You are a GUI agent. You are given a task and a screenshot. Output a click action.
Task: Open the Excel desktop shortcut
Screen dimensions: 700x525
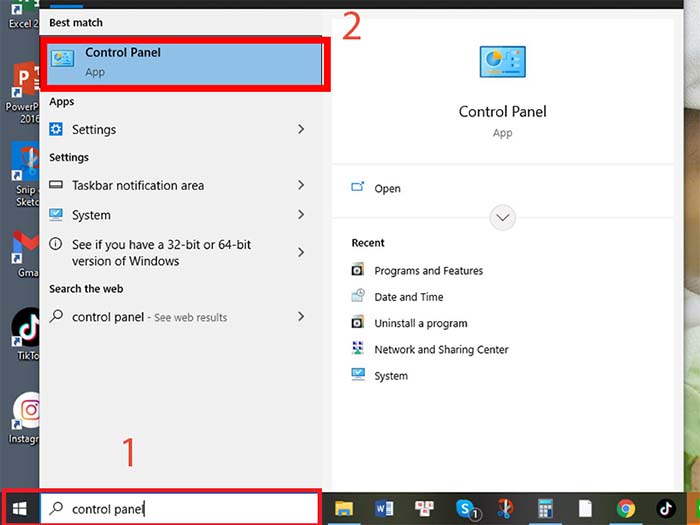[x=23, y=15]
